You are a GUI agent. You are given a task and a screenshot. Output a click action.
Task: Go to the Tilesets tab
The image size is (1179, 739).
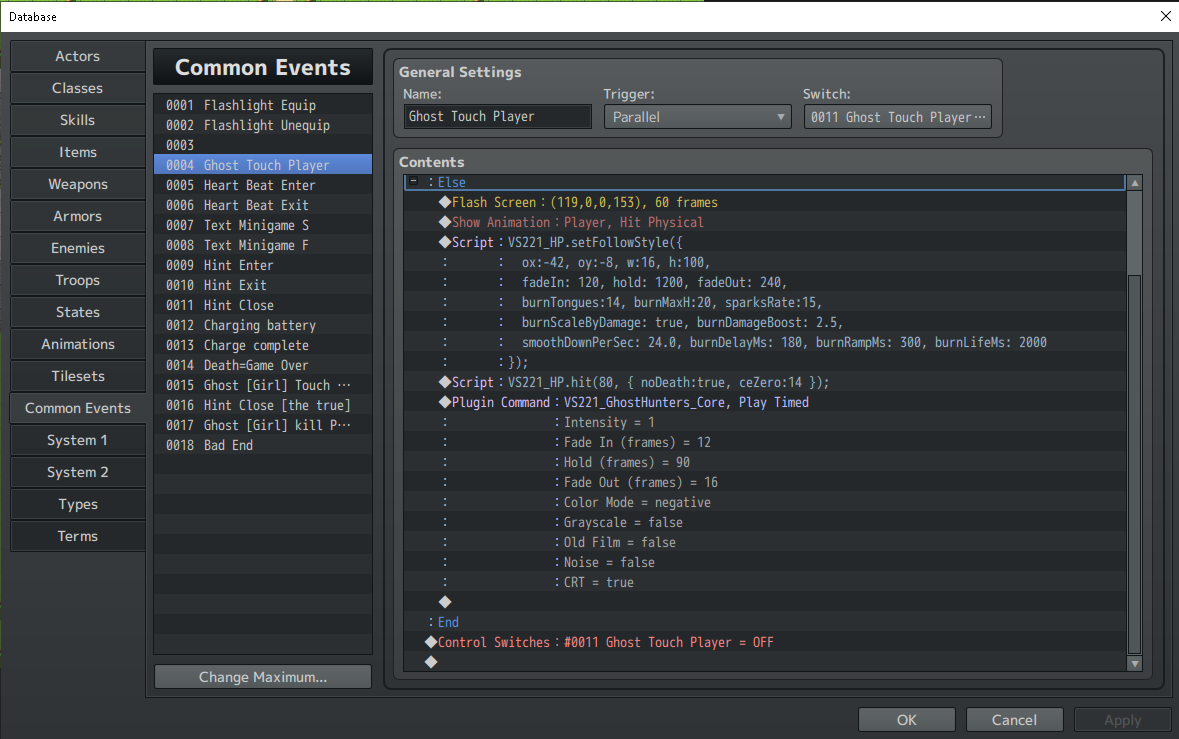pos(77,376)
